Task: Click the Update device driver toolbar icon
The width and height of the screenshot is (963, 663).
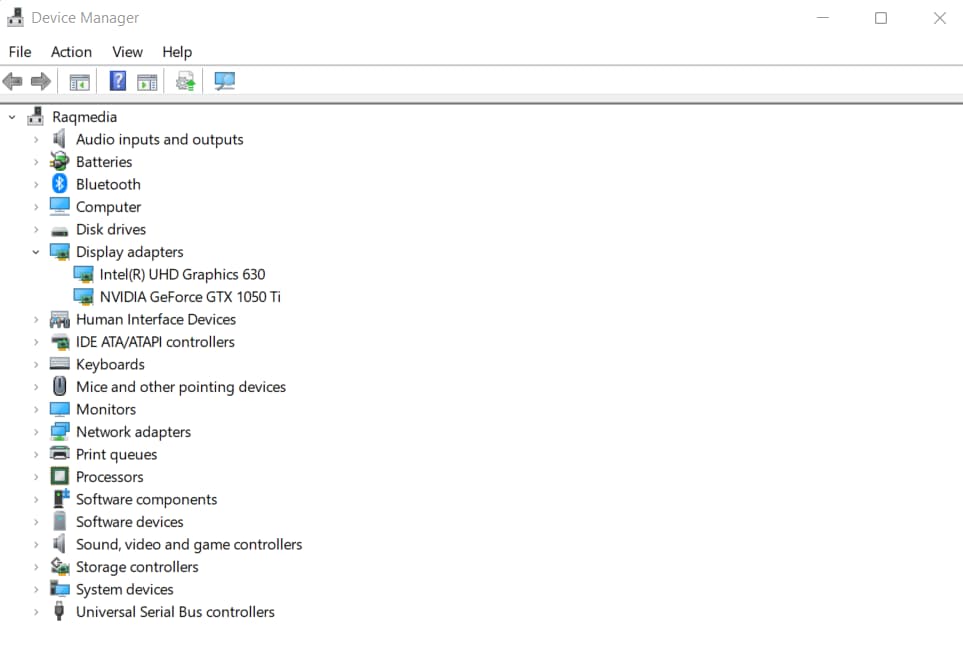Action: pyautogui.click(x=185, y=82)
